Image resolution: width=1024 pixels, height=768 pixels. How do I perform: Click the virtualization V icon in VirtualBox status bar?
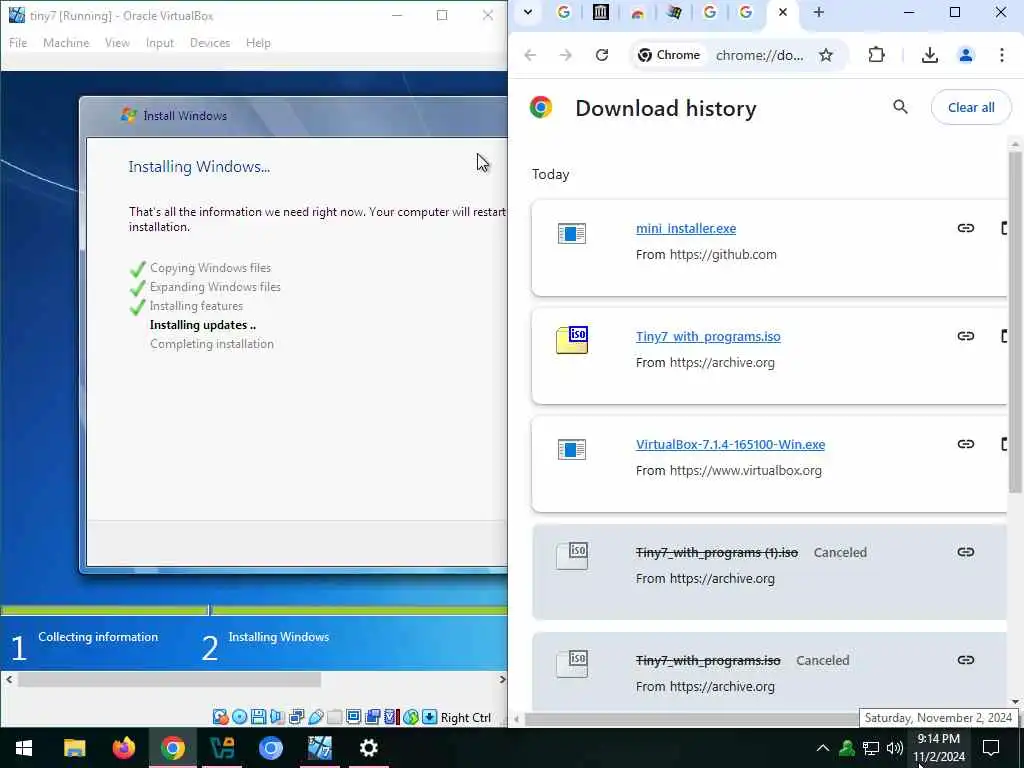pyautogui.click(x=391, y=717)
